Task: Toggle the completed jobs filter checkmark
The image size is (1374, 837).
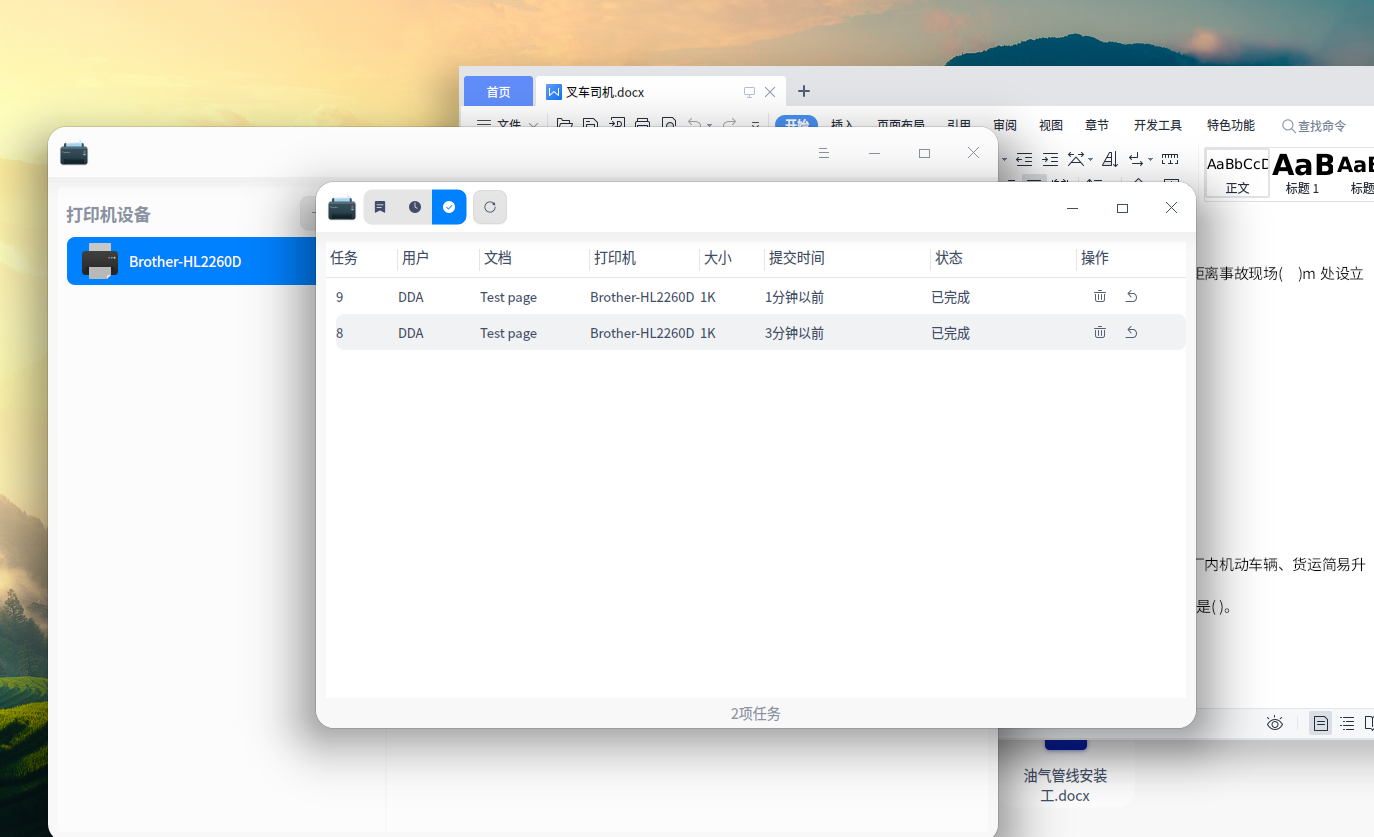Action: tap(448, 207)
